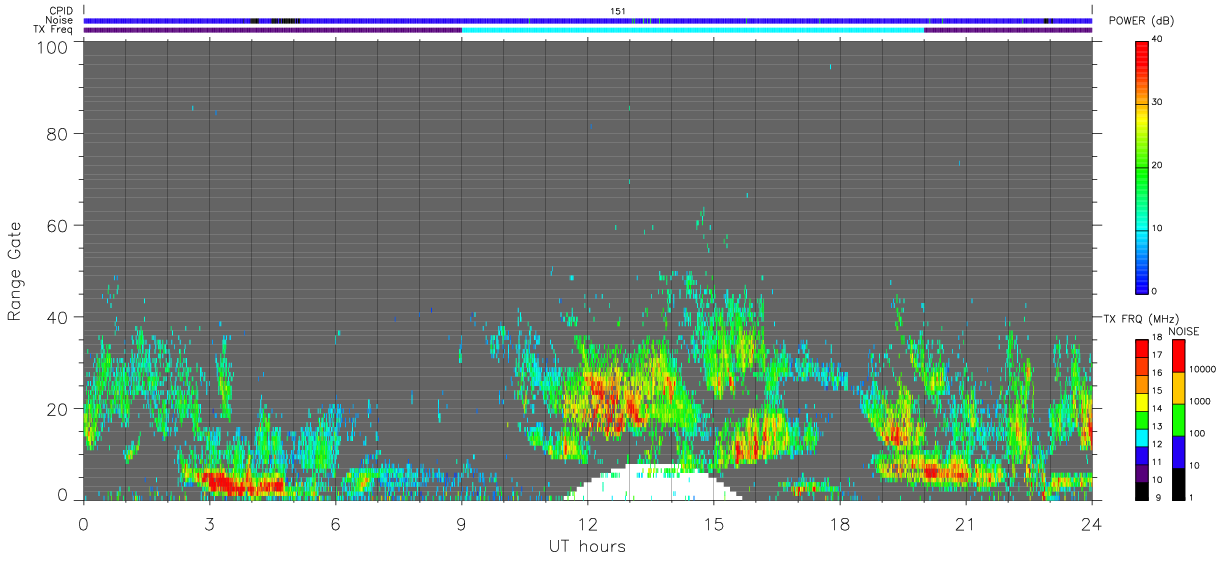The width and height of the screenshot is (1228, 567).
Task: Click the 40 label on the POWER scale
Action: (1158, 40)
